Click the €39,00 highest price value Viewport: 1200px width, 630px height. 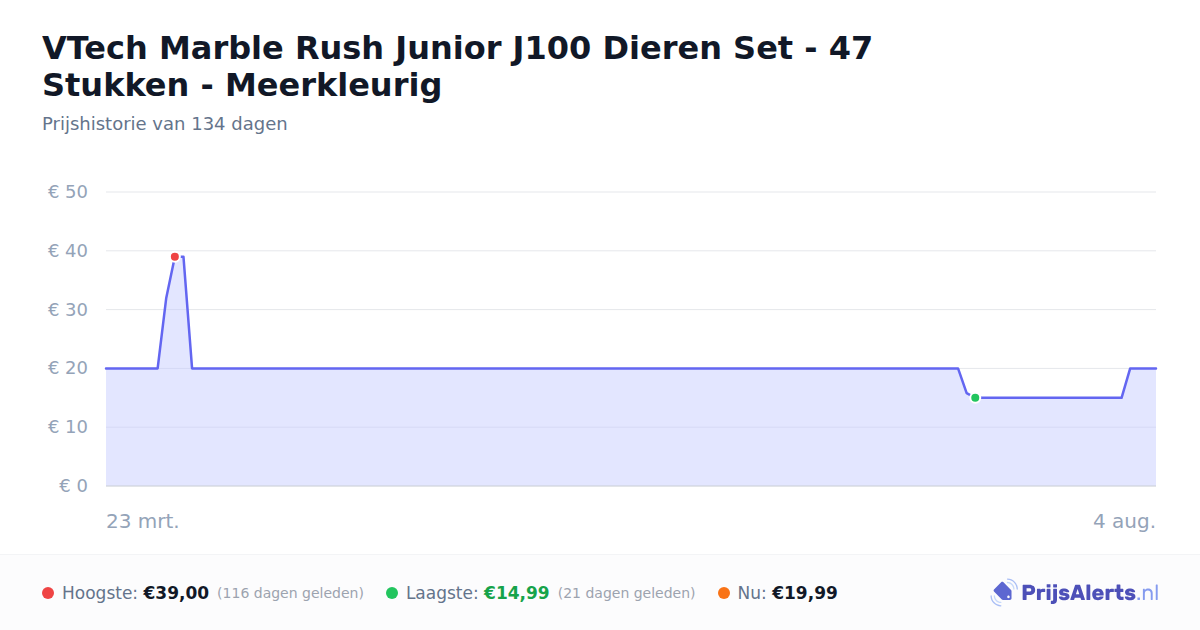point(176,593)
